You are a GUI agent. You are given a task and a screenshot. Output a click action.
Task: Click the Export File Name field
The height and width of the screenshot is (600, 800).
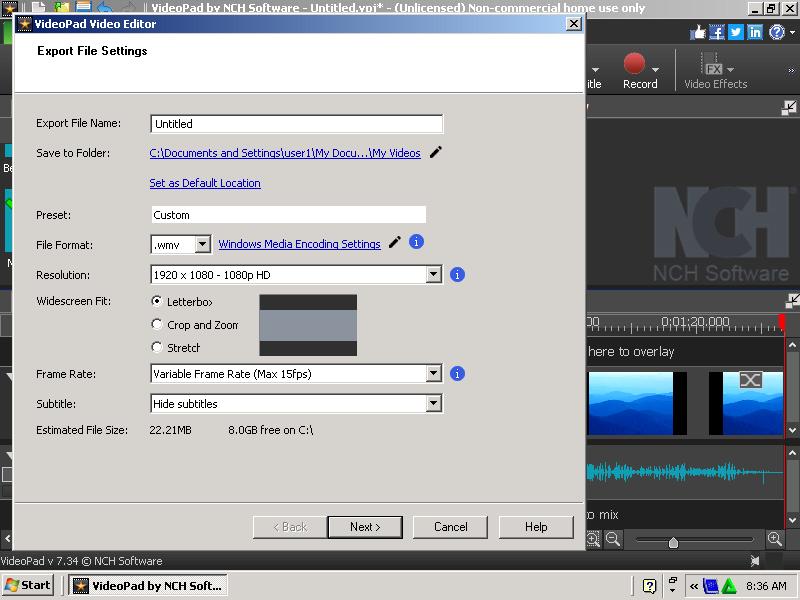point(296,124)
